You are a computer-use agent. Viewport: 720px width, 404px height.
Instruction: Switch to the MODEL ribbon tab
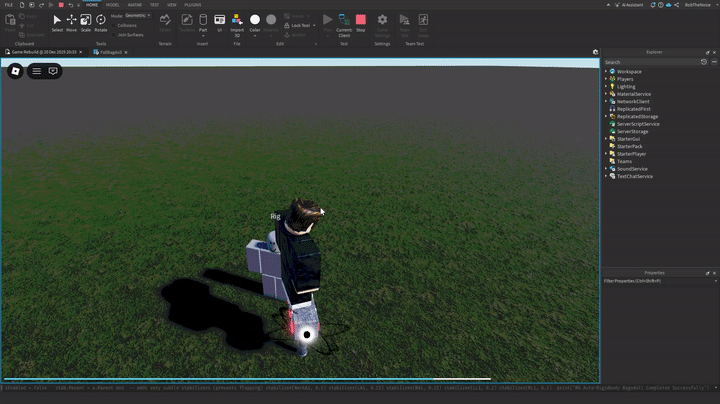[113, 4]
